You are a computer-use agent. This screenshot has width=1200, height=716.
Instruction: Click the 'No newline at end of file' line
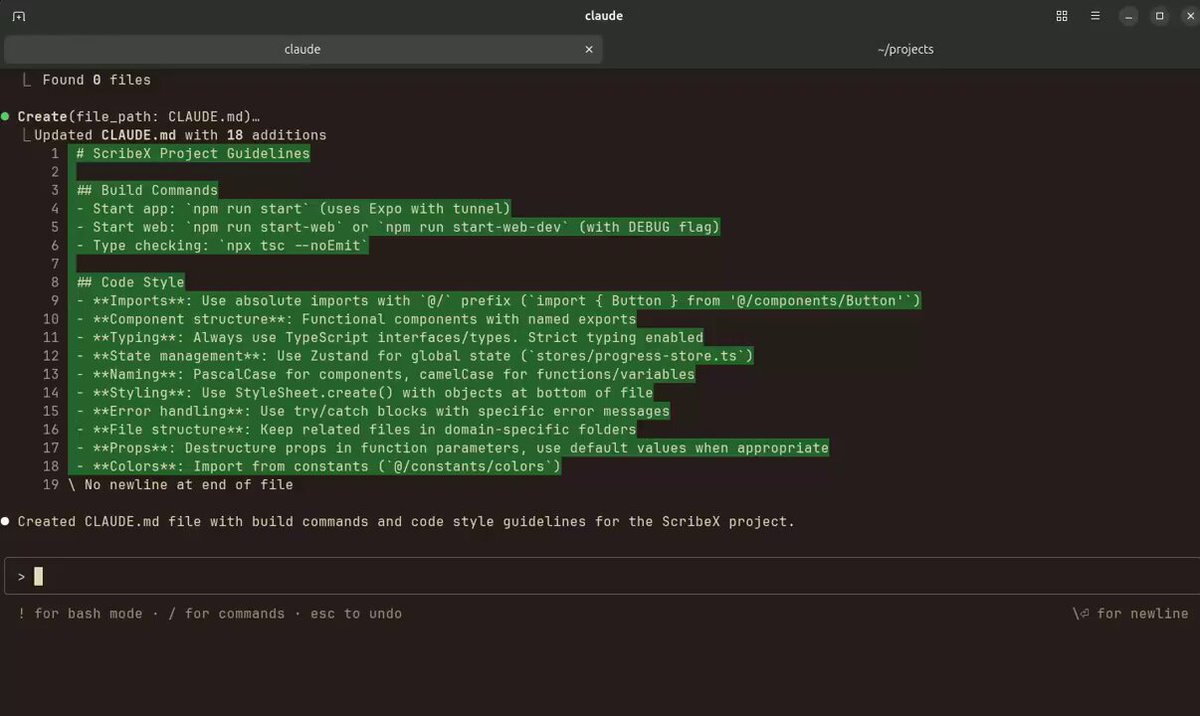181,485
